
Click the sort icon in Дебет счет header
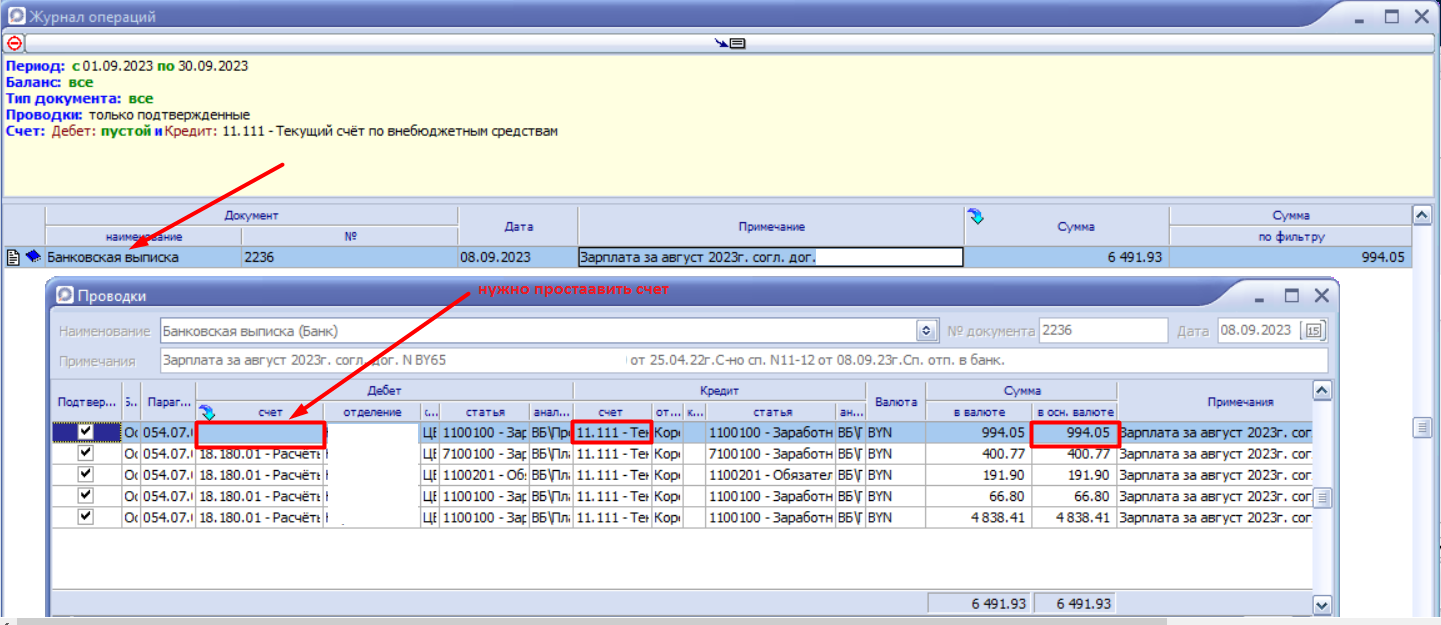[x=207, y=412]
